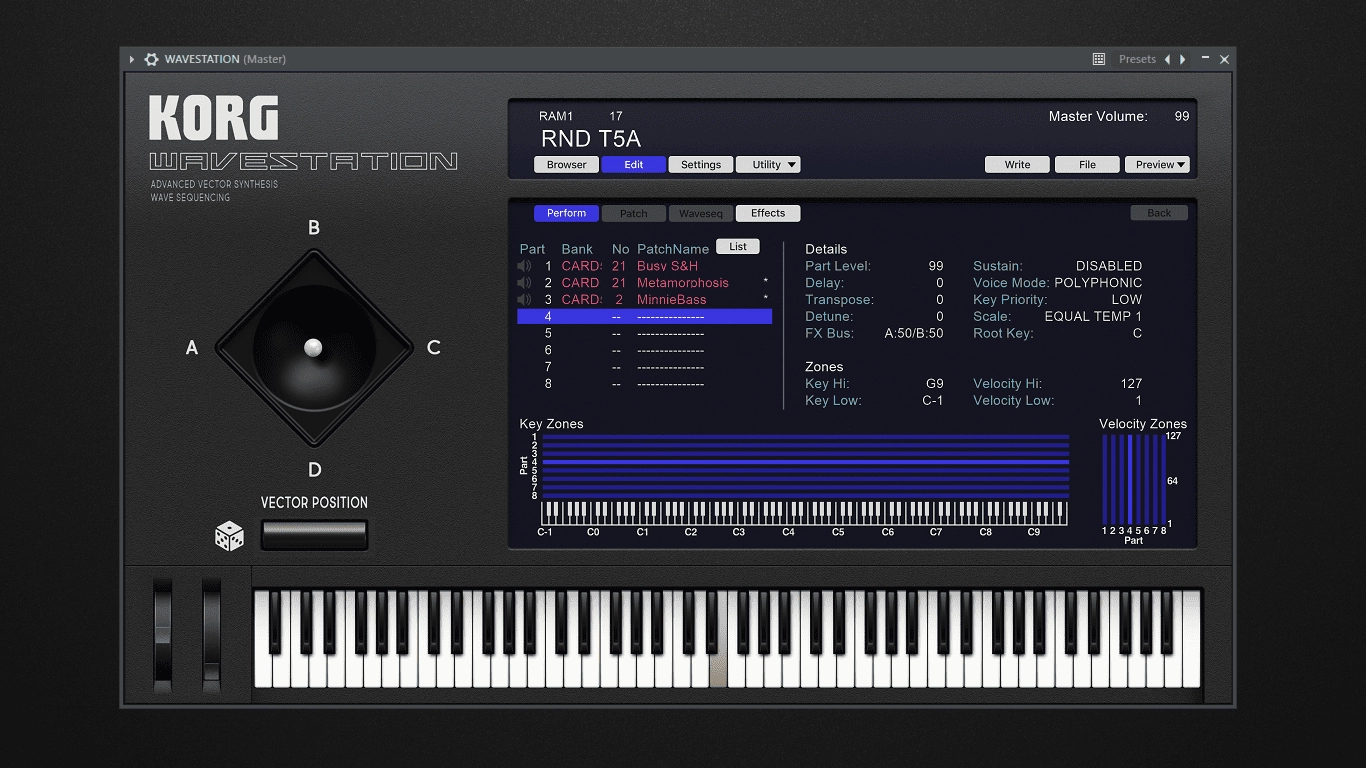The width and height of the screenshot is (1366, 768).
Task: Go to previous preset arrow
Action: 1167,59
